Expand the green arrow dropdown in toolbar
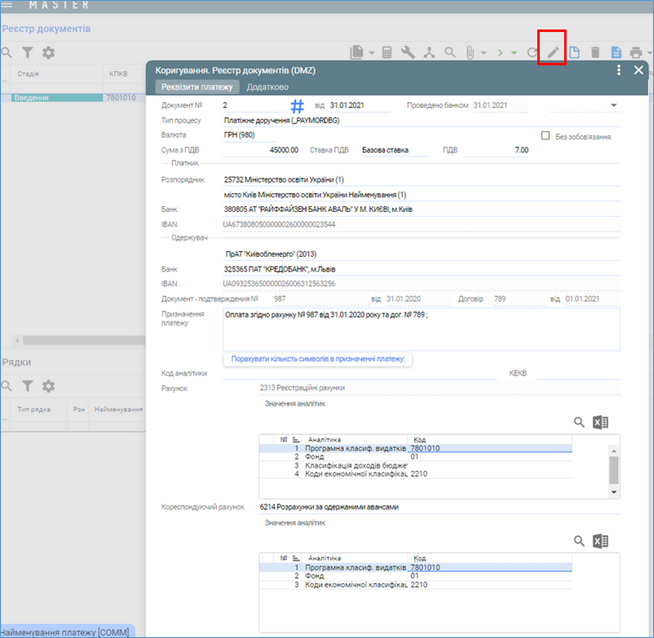 click(x=513, y=53)
